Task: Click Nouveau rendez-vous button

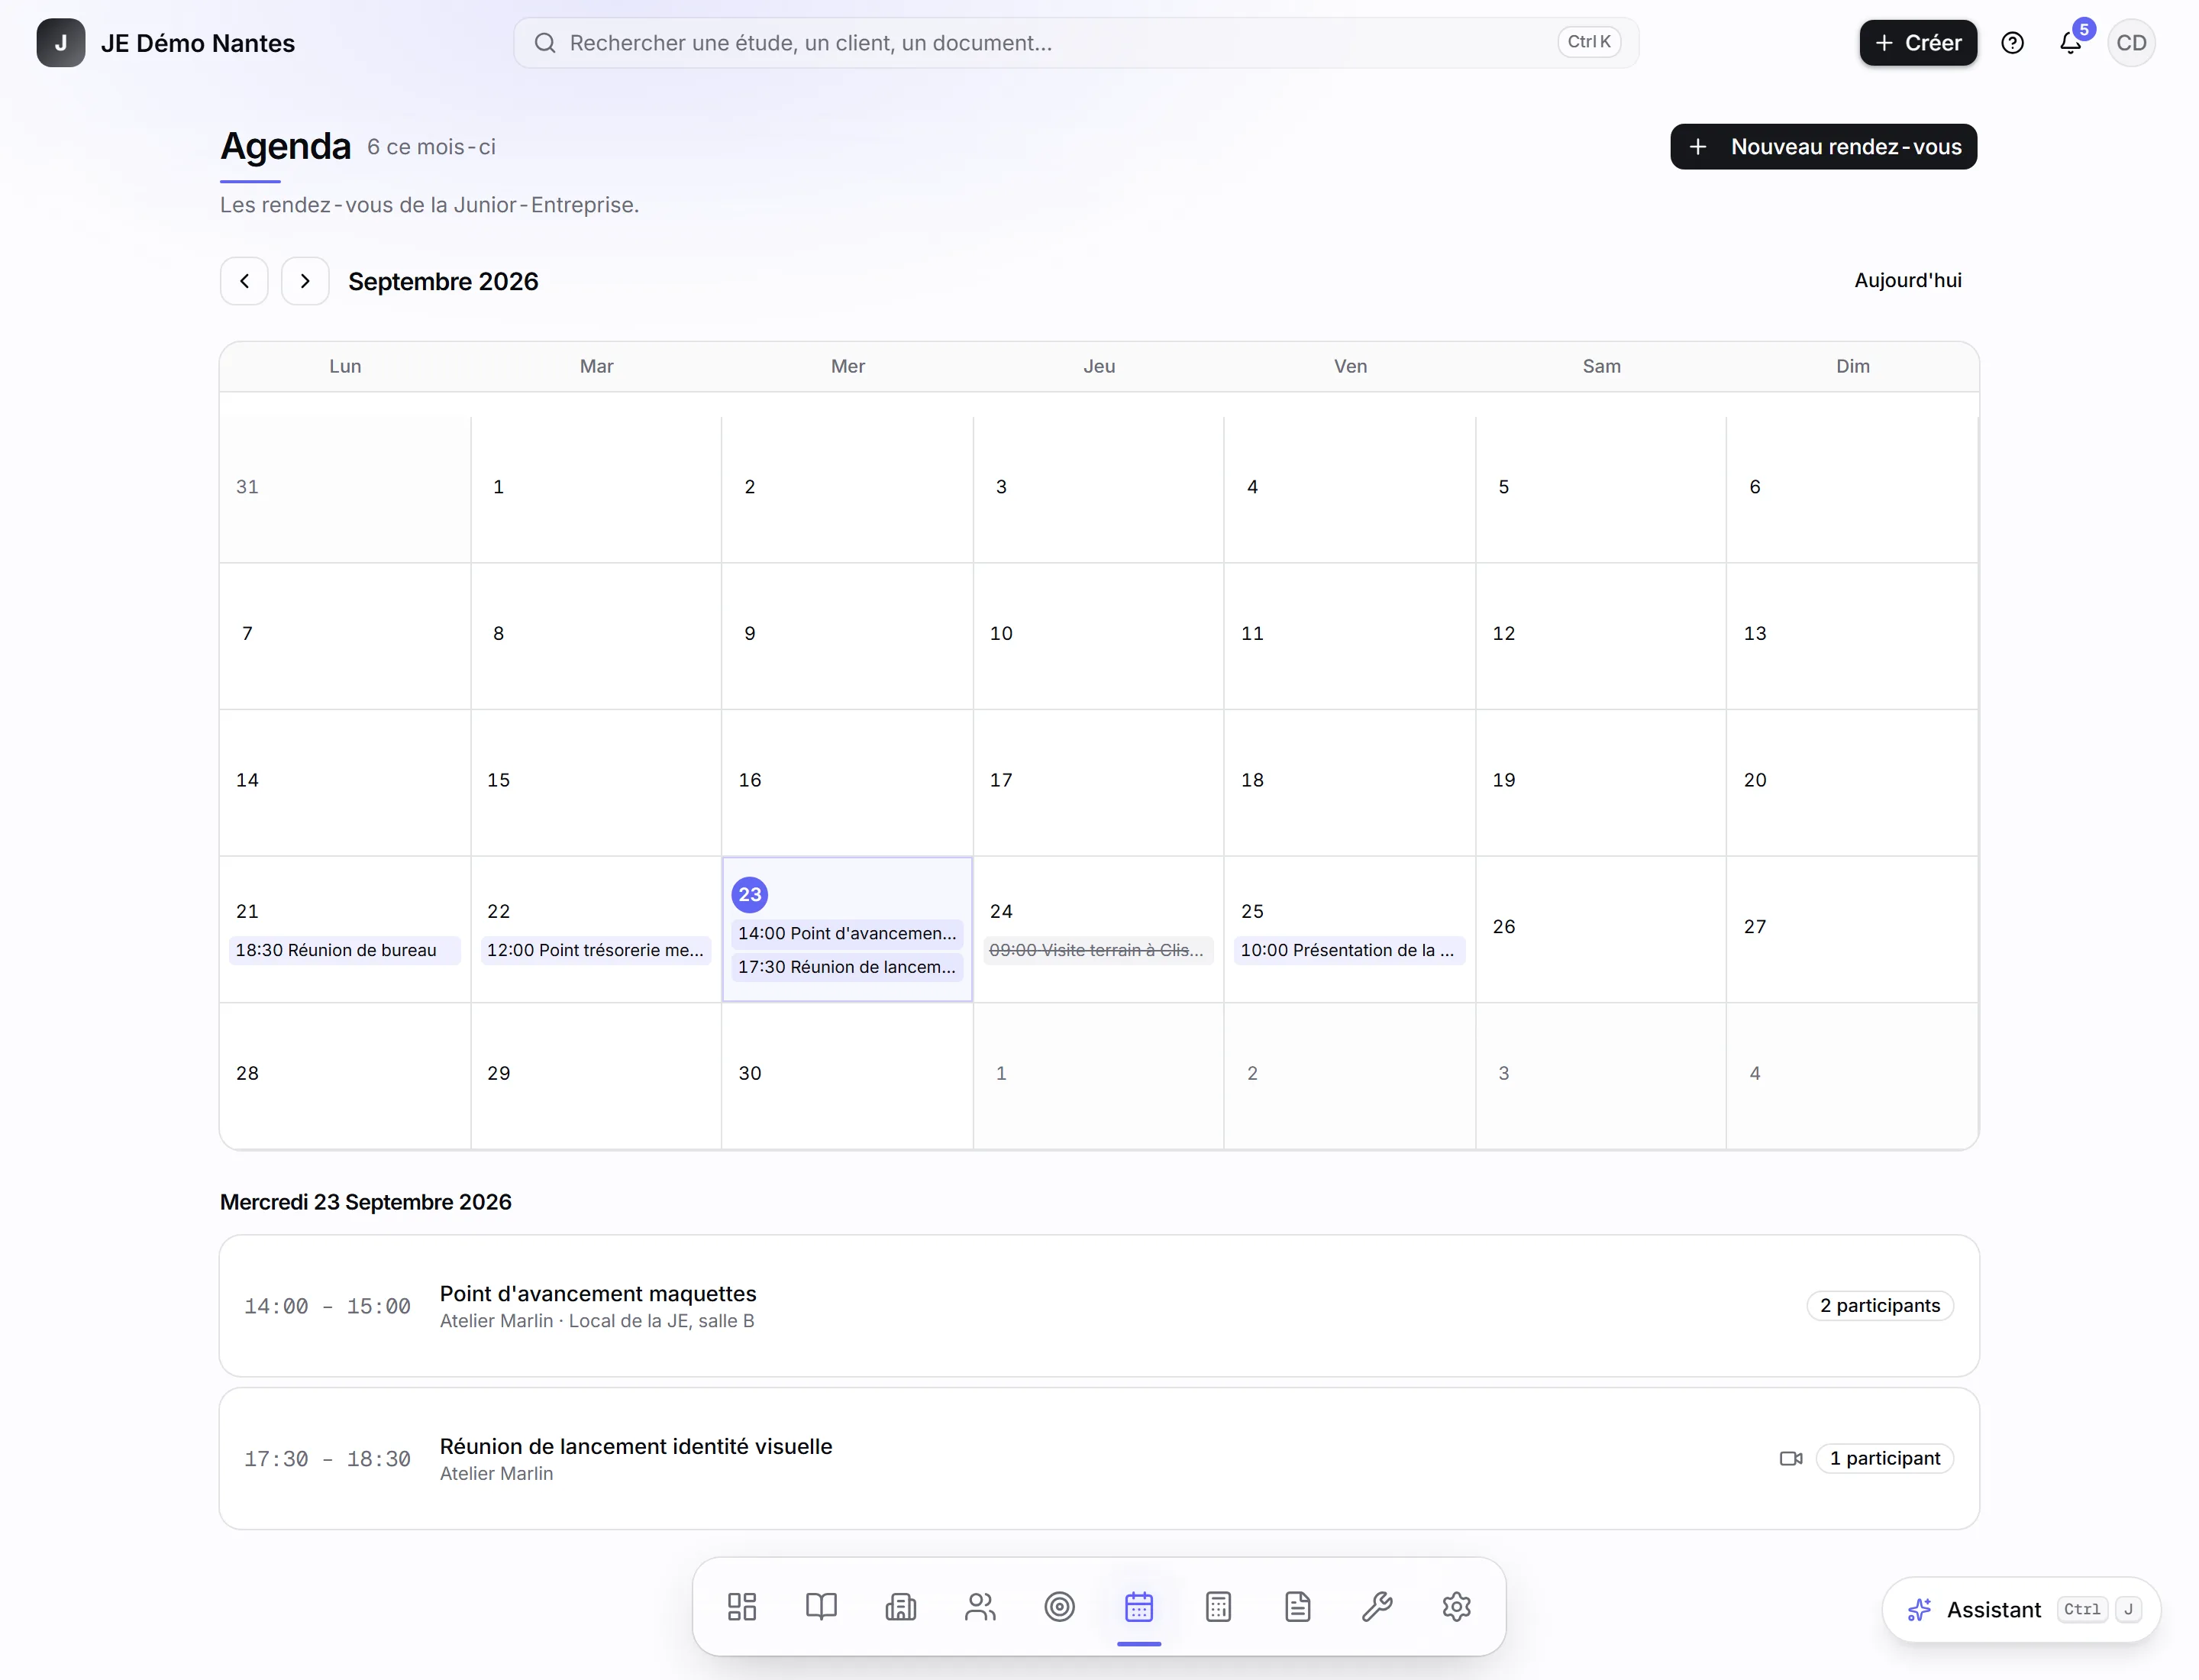Action: tap(1823, 147)
